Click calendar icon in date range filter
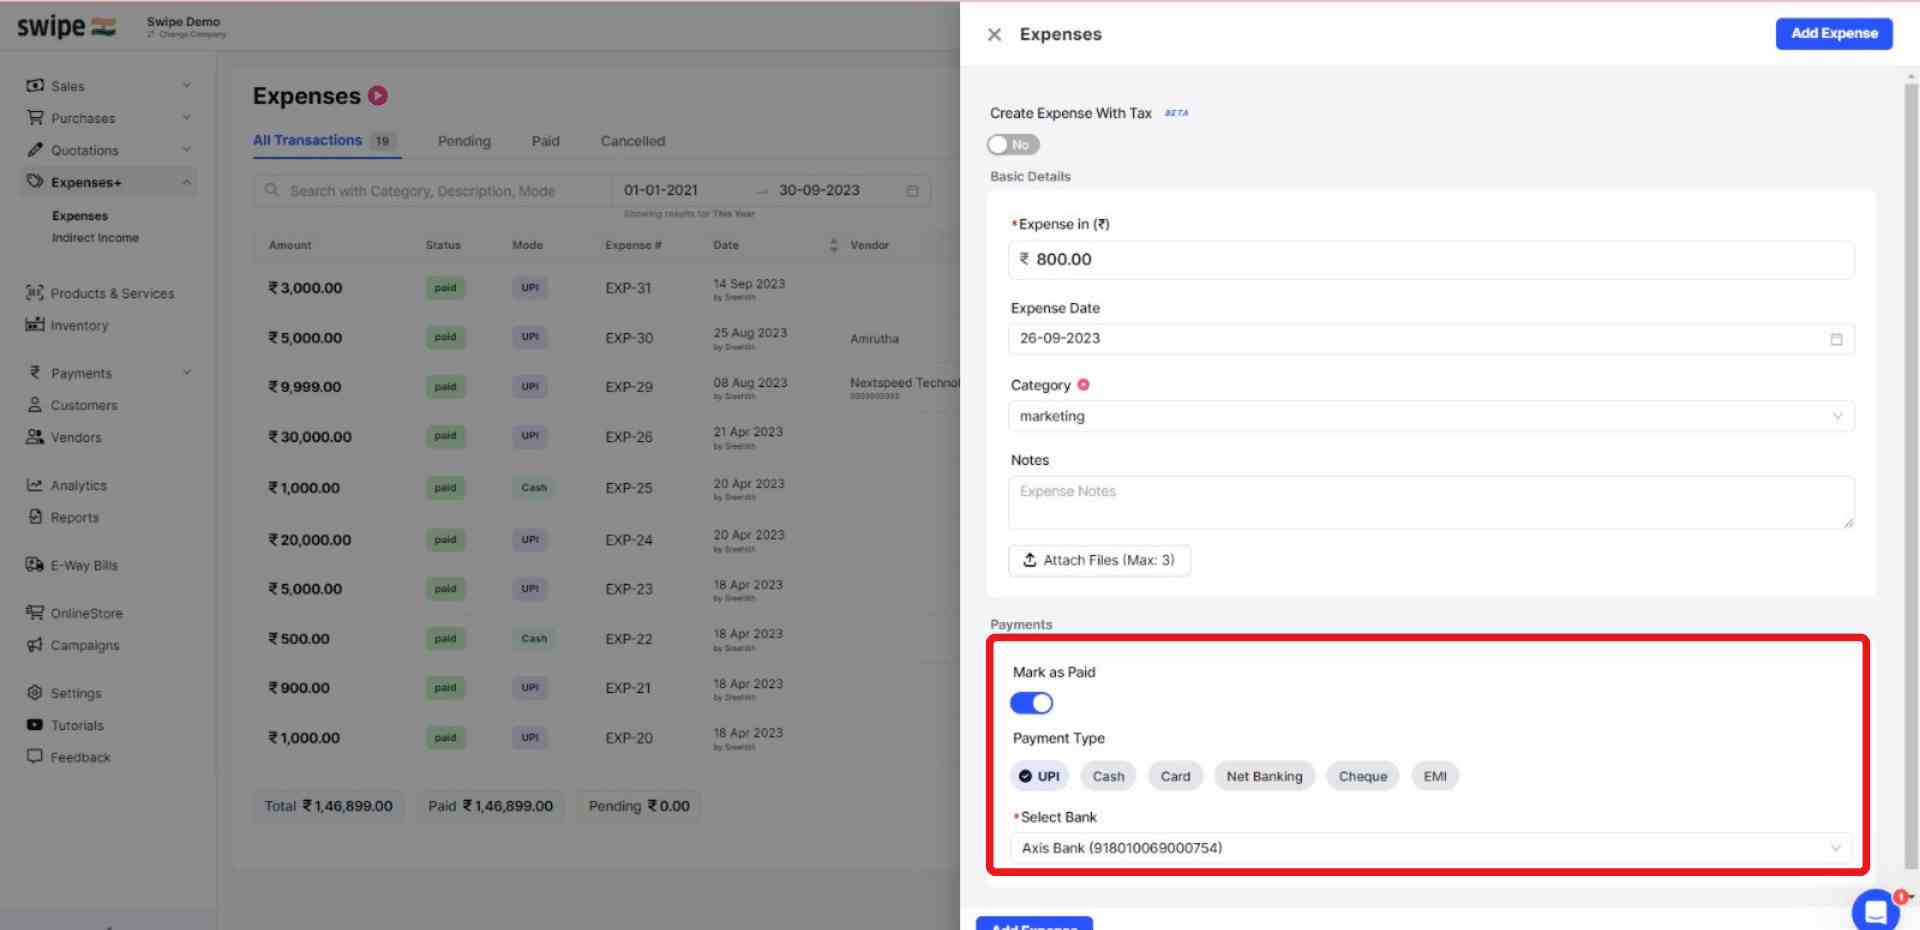The width and height of the screenshot is (1920, 930). pyautogui.click(x=912, y=190)
